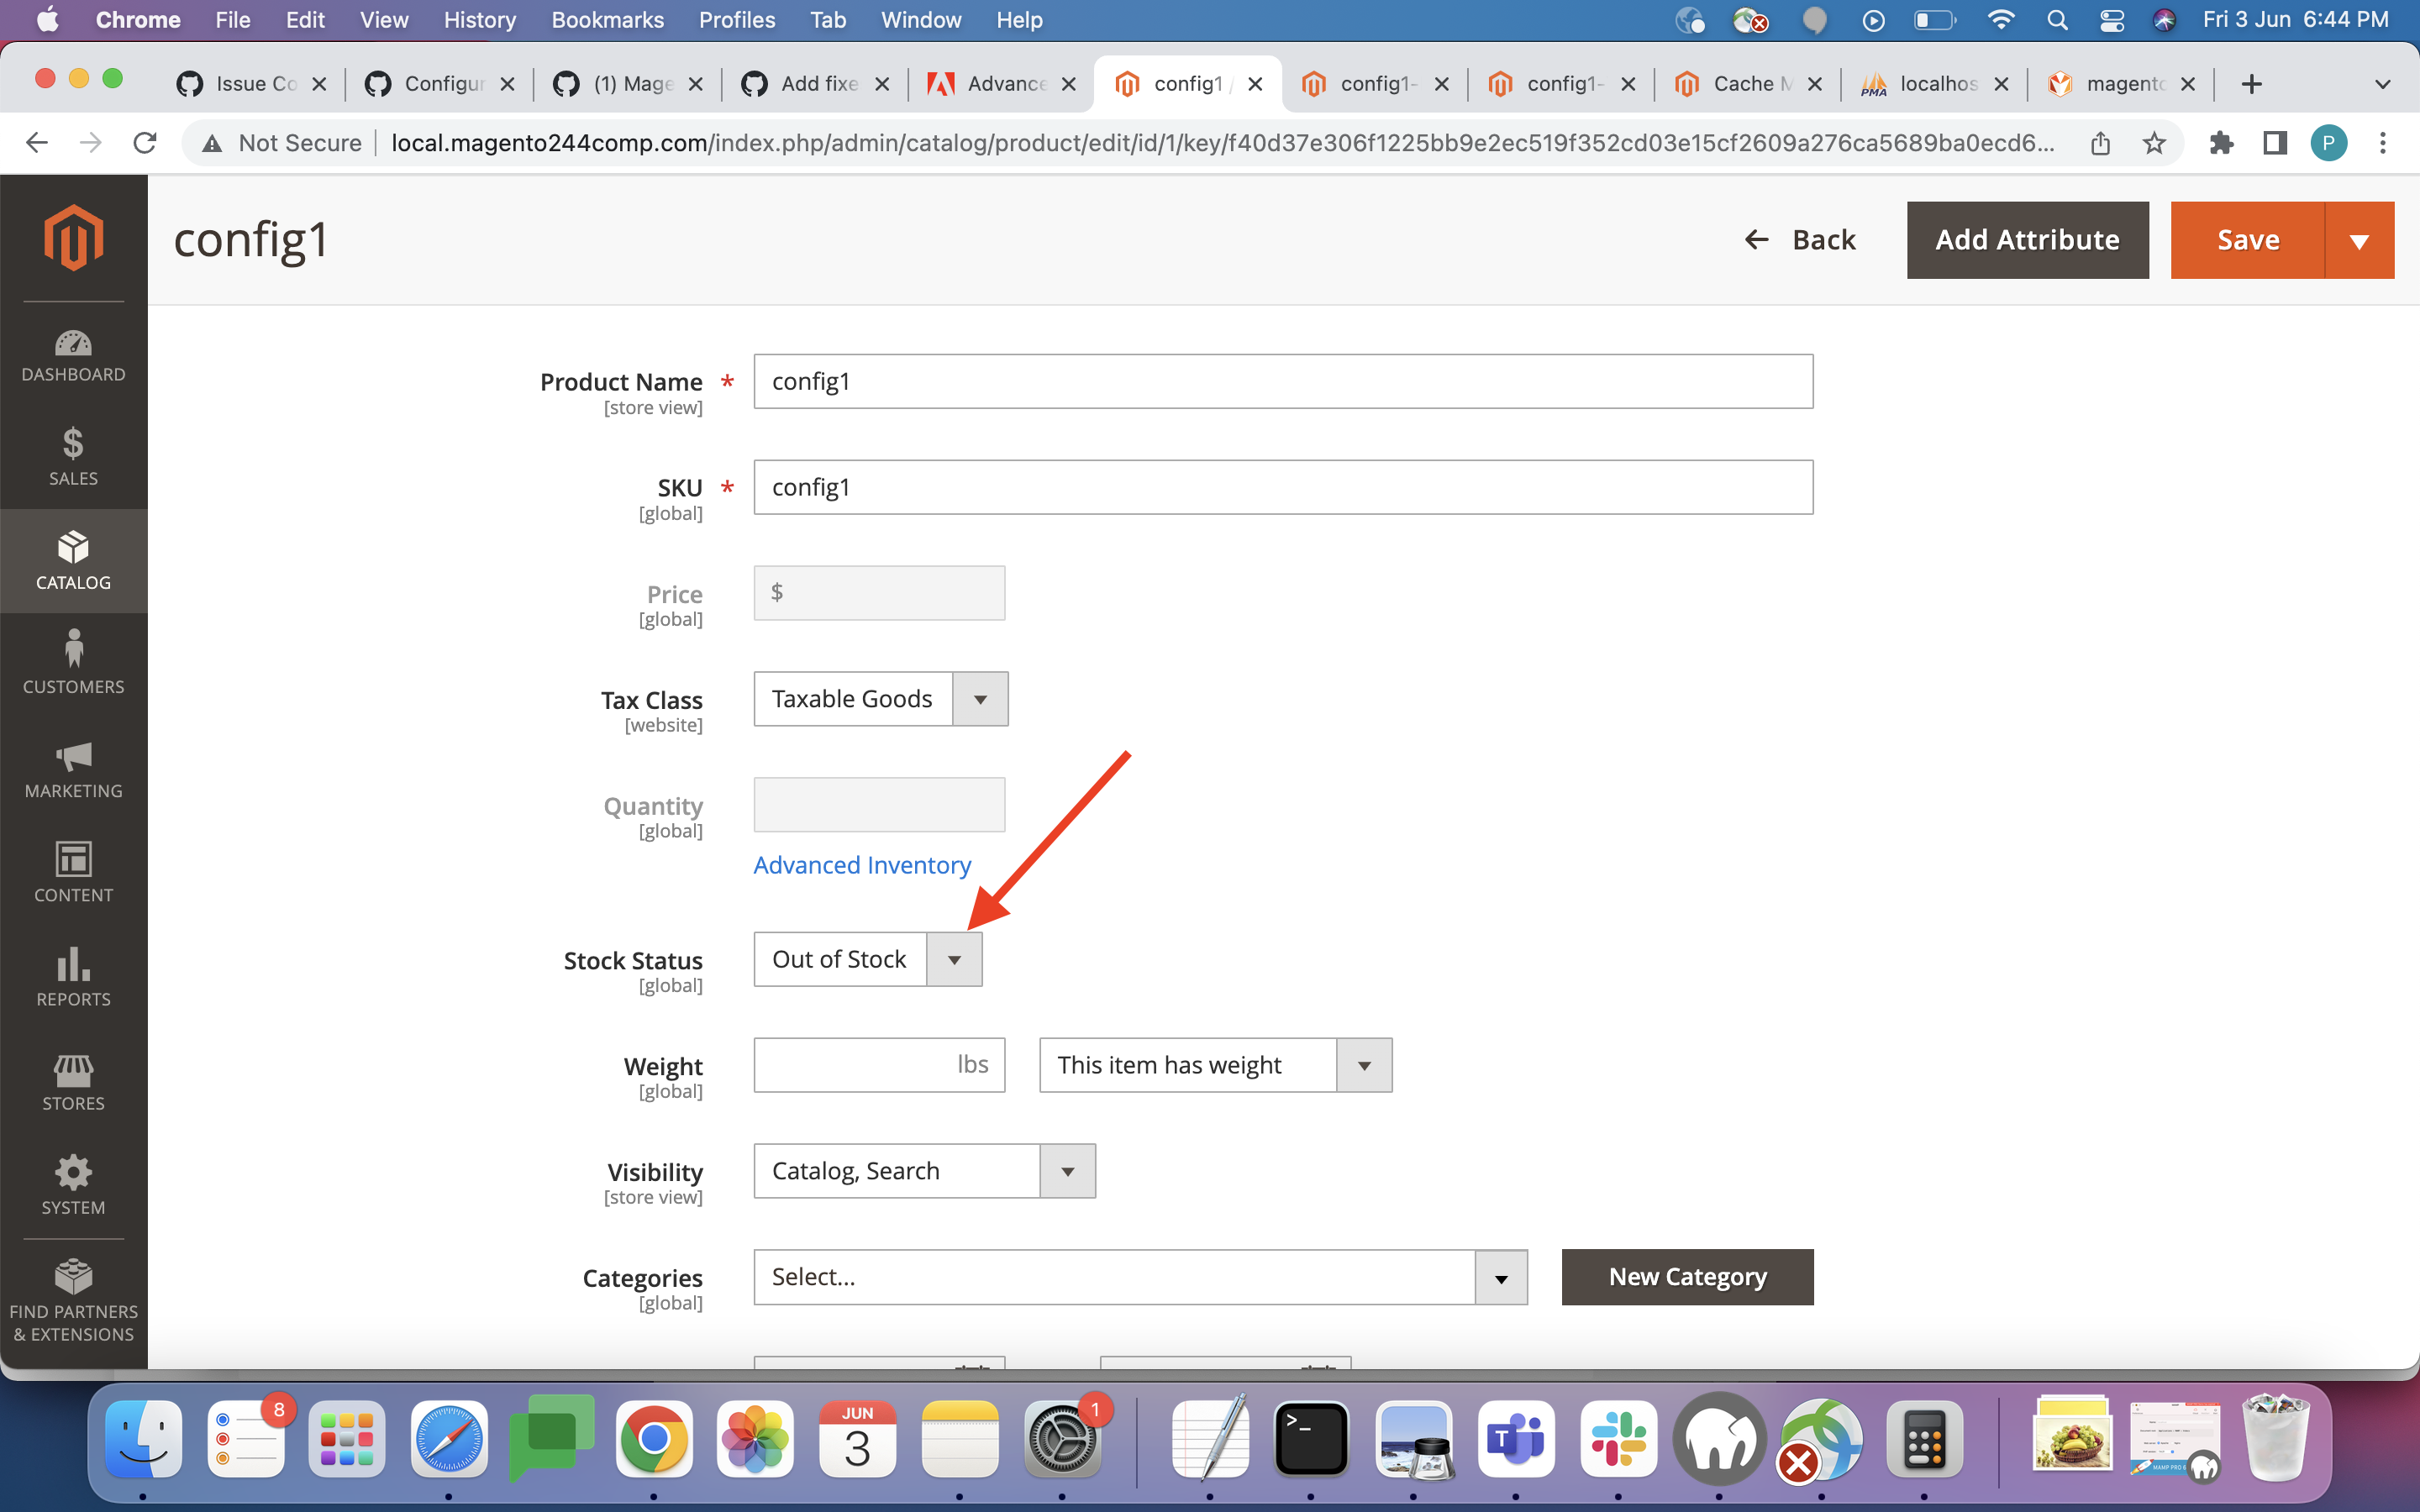Click inside the Quantity input field
The height and width of the screenshot is (1512, 2420).
coord(878,804)
